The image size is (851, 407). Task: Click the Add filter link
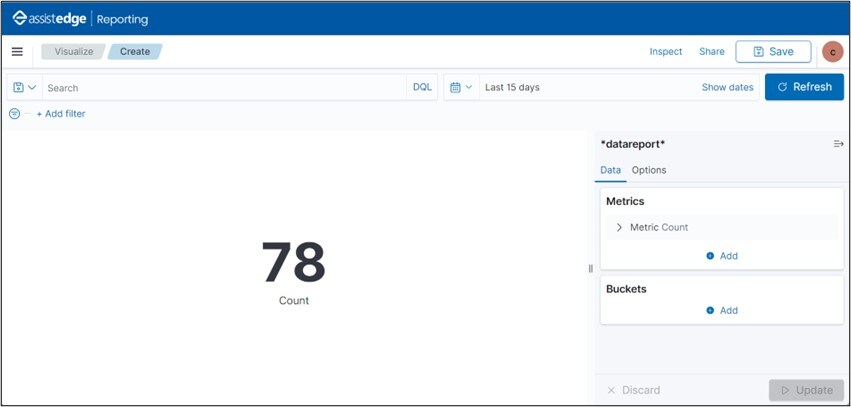pos(61,114)
